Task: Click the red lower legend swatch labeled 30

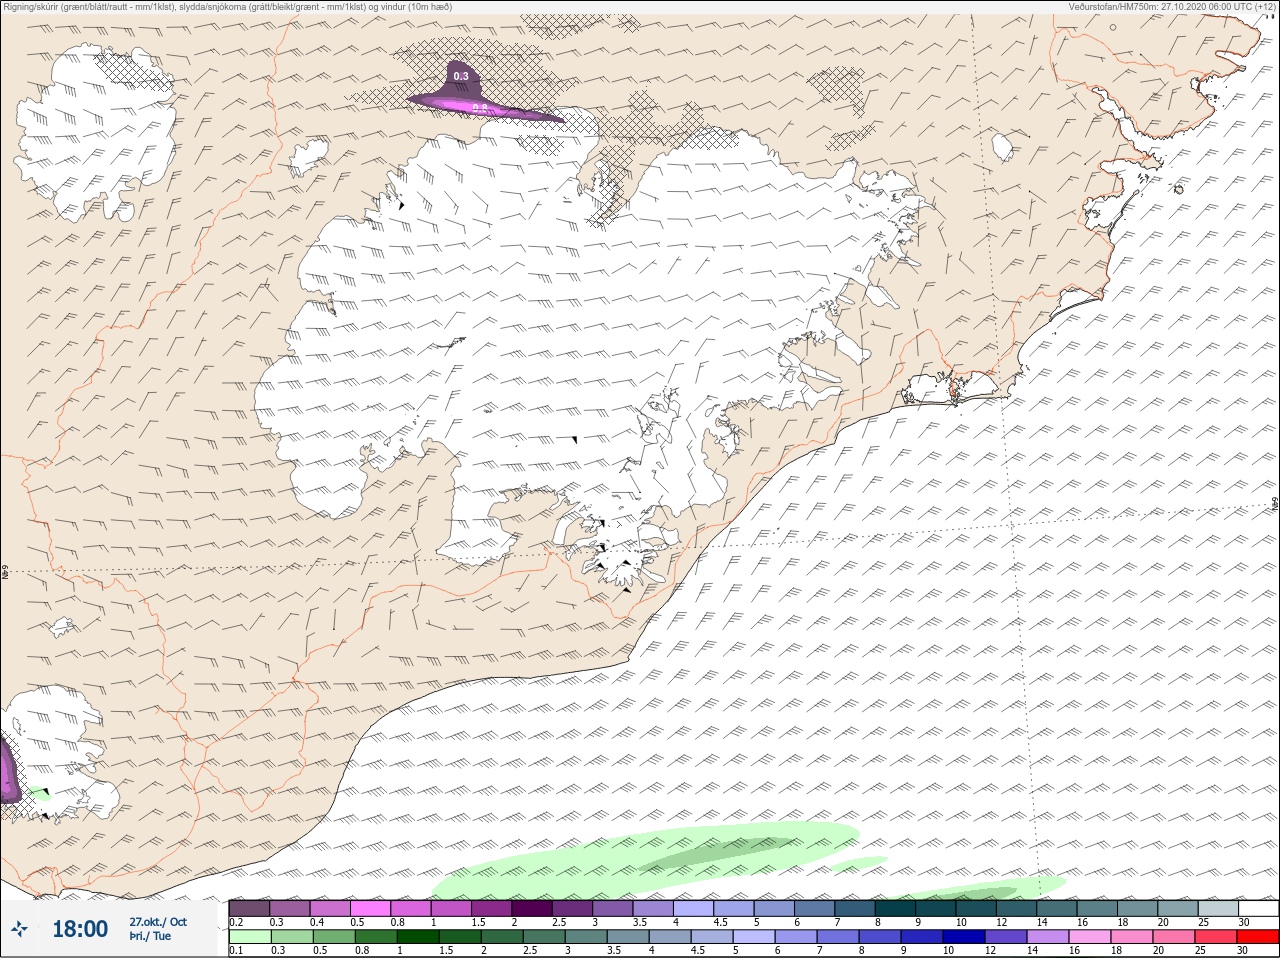Action: tap(1258, 937)
